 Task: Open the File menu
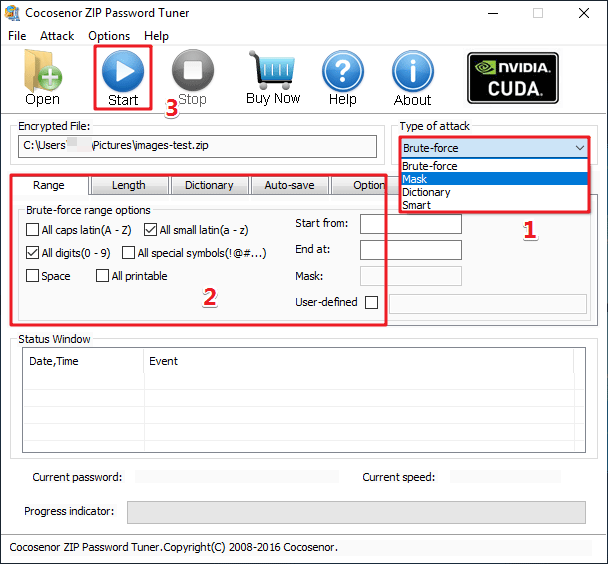tap(17, 36)
